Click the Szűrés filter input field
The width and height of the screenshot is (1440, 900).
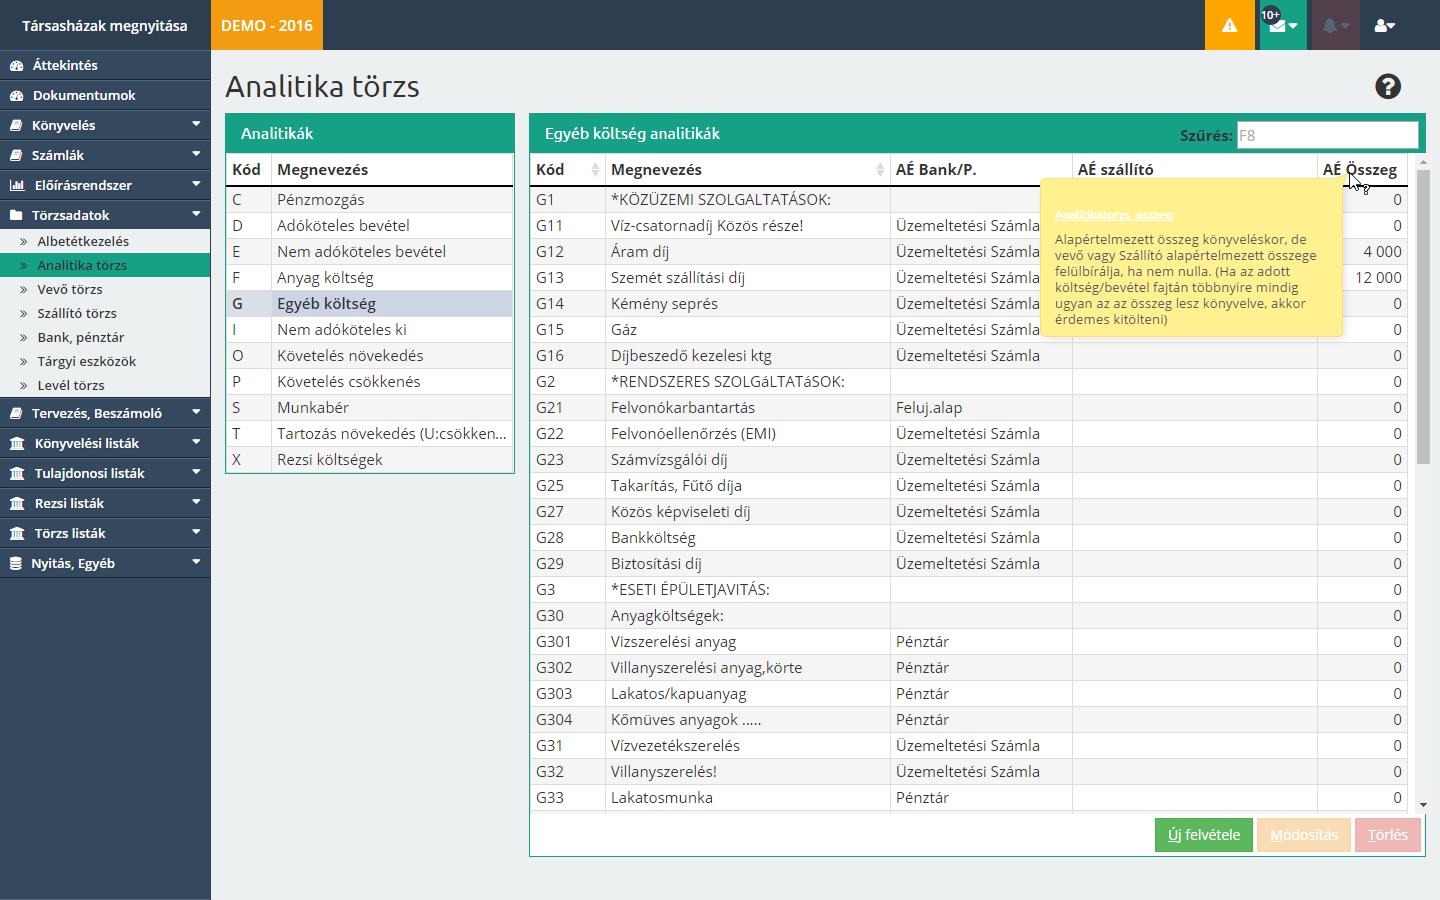(1327, 135)
